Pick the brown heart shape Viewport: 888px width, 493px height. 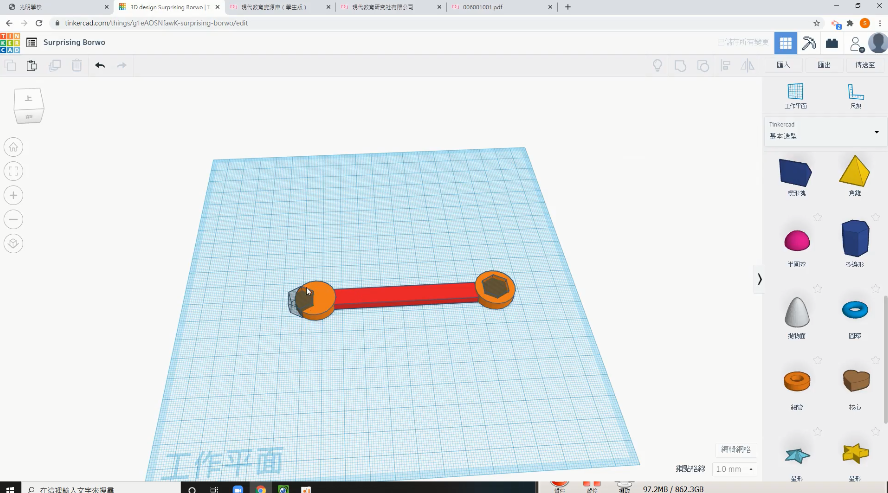coord(856,380)
